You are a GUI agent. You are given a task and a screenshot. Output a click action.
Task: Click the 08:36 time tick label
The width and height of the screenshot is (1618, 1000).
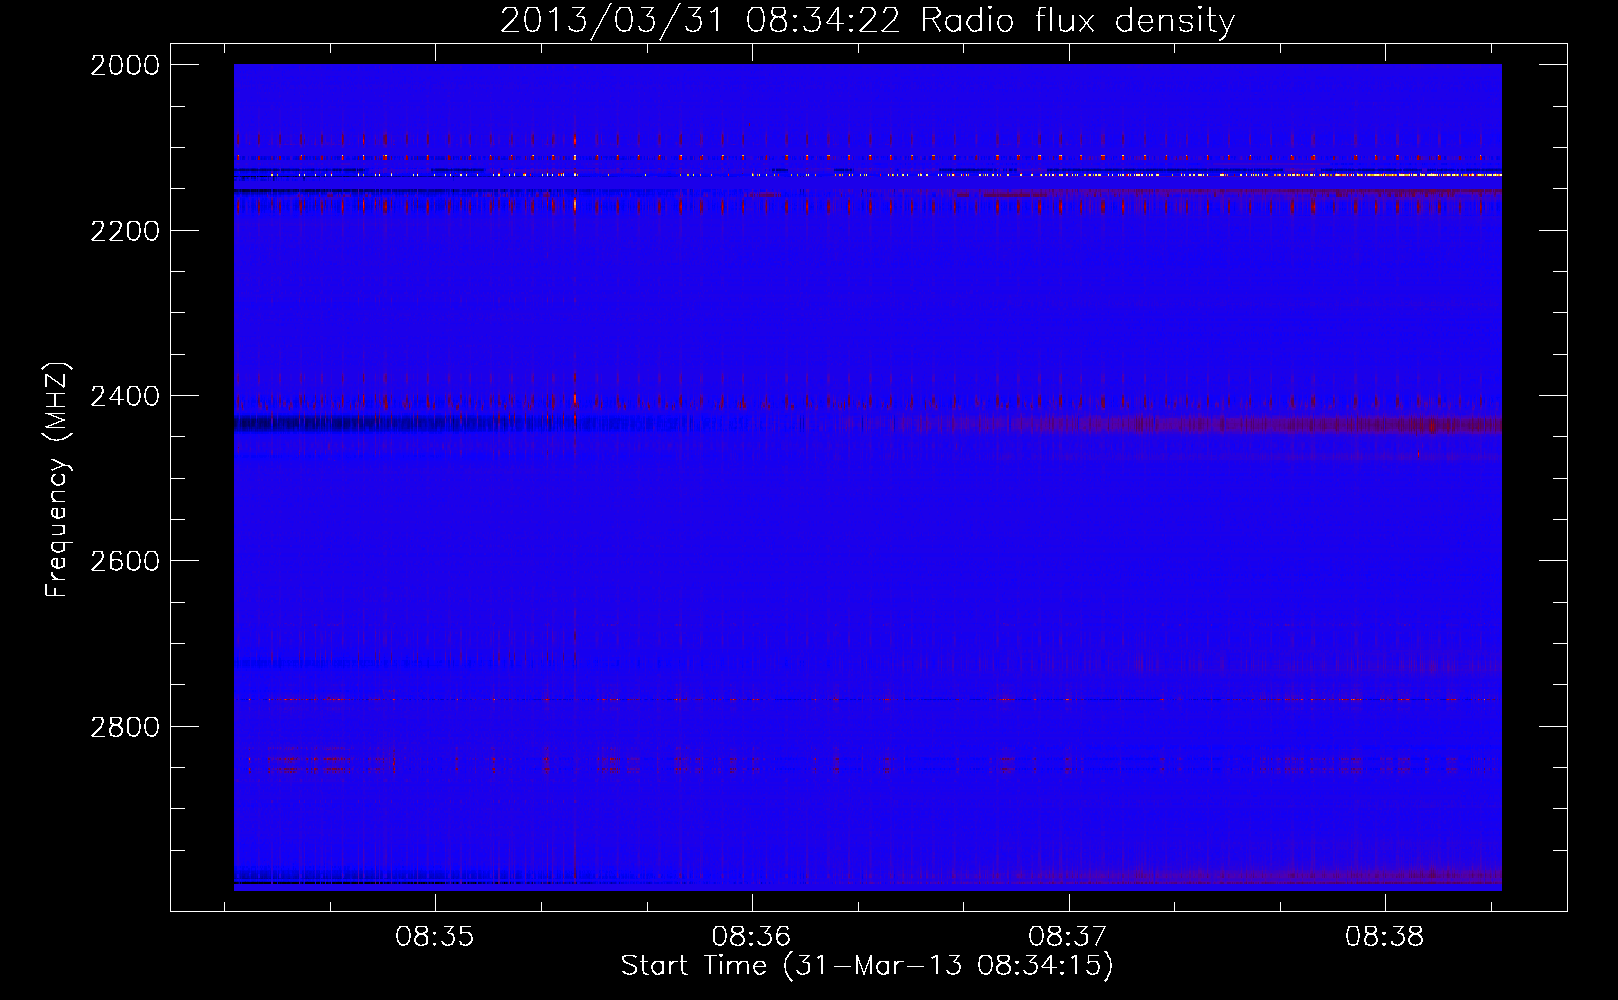click(x=752, y=937)
